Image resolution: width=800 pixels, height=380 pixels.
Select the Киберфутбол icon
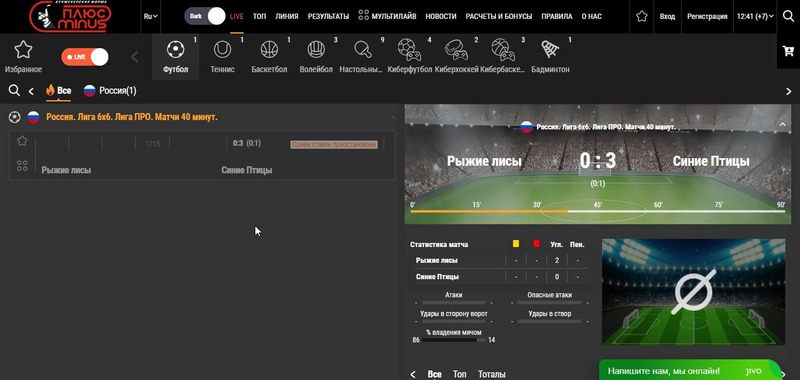click(410, 57)
